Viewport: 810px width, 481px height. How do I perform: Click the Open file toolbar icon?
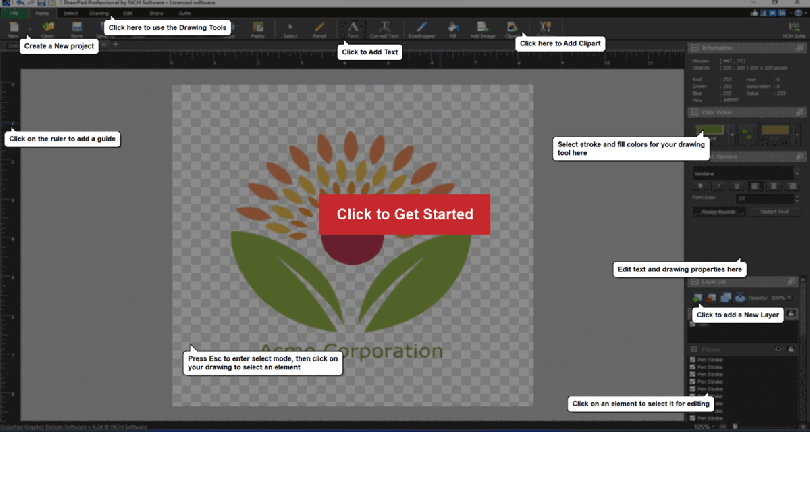click(x=48, y=29)
